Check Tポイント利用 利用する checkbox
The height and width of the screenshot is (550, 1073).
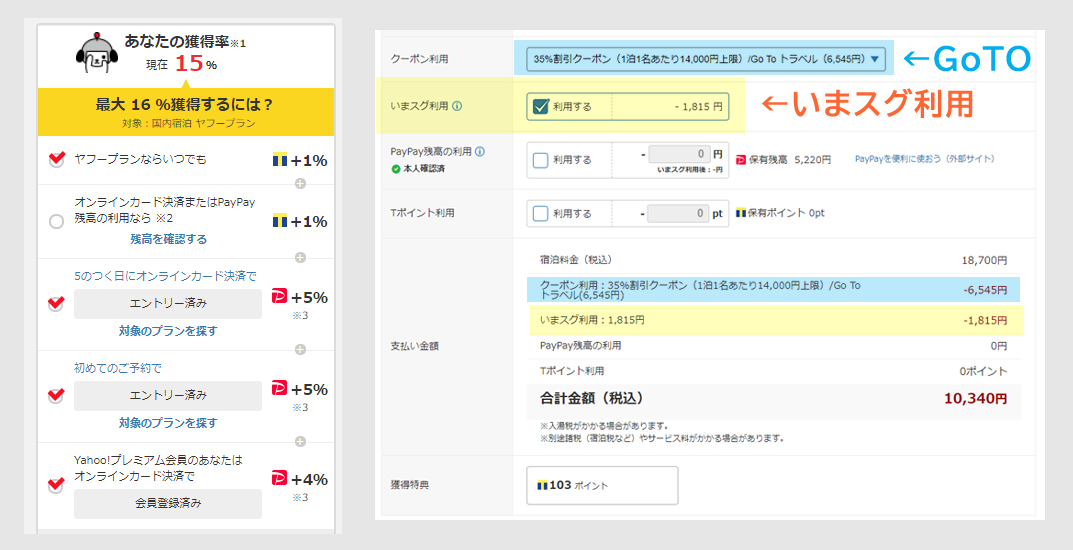541,213
